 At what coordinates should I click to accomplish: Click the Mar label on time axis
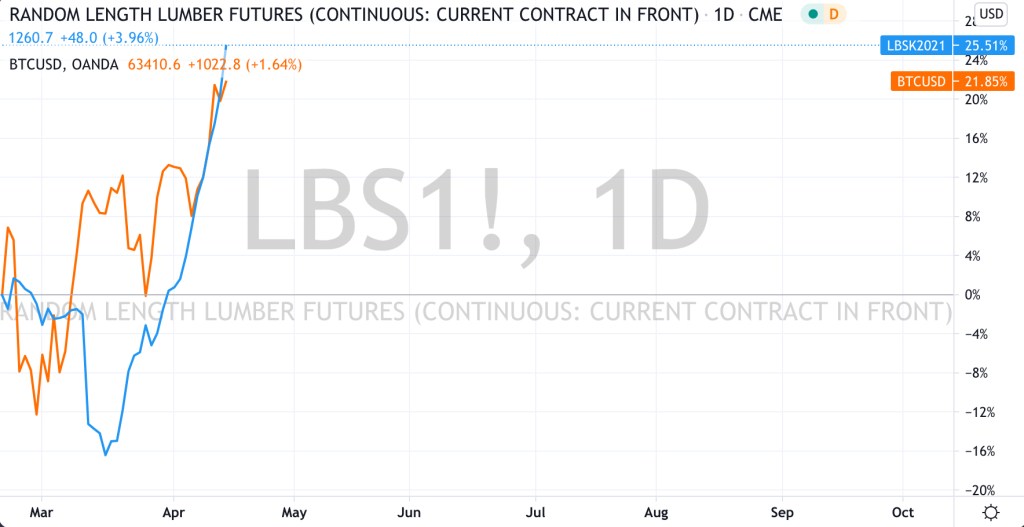pyautogui.click(x=41, y=512)
